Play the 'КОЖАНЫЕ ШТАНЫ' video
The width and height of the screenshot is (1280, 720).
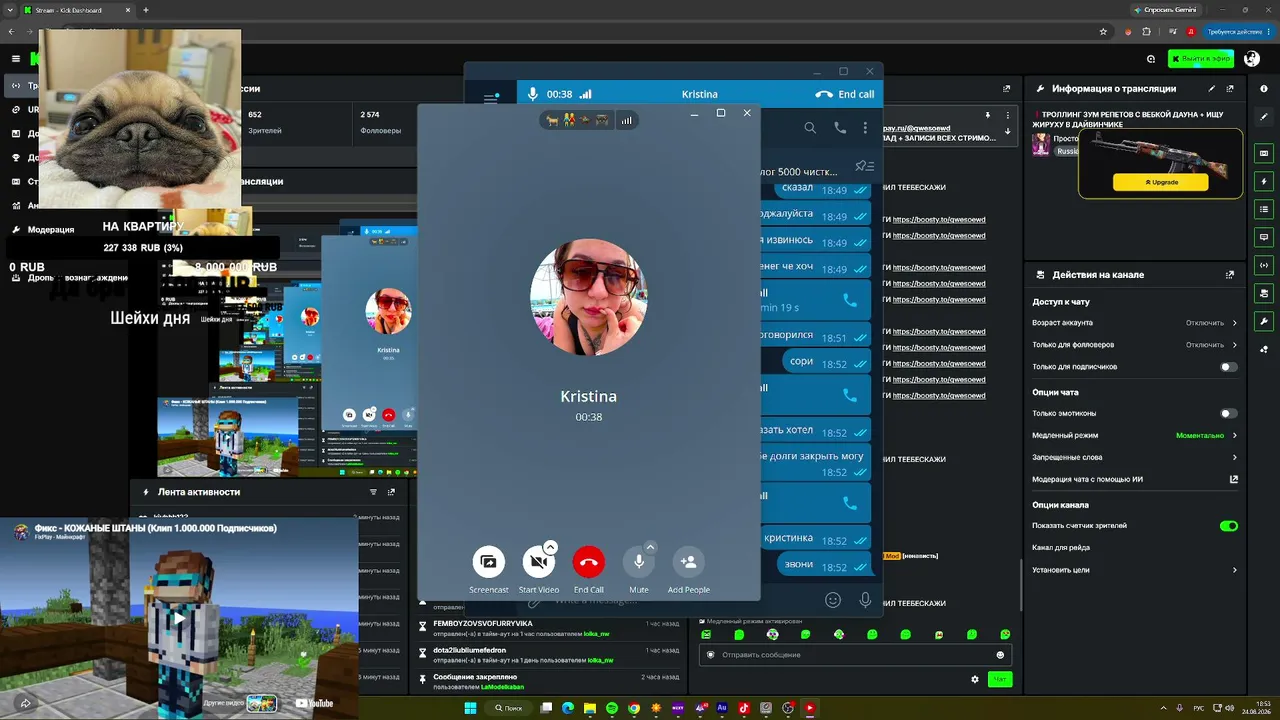tap(179, 618)
